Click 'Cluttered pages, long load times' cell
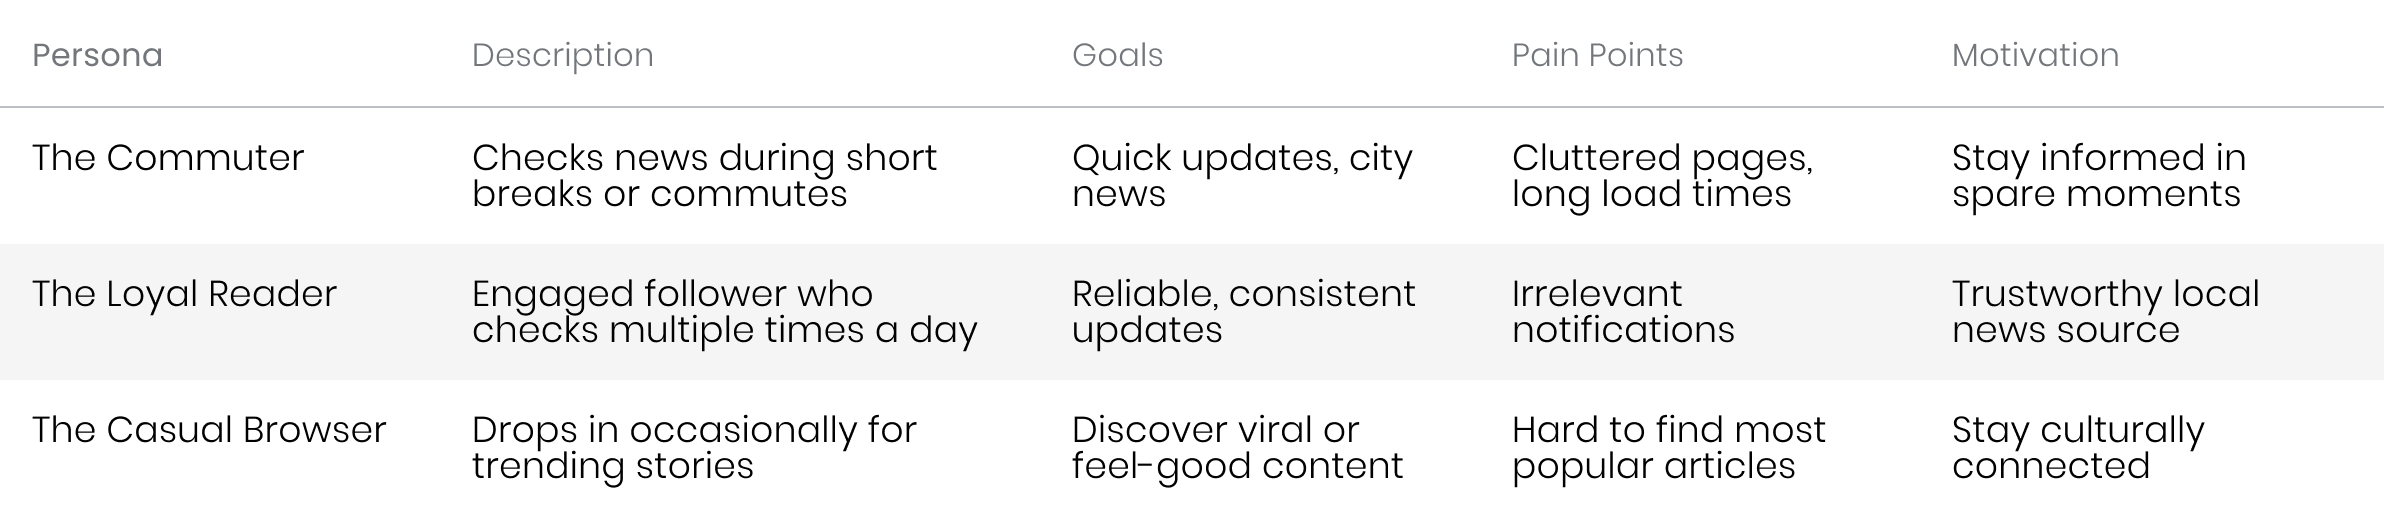 (x=1662, y=175)
